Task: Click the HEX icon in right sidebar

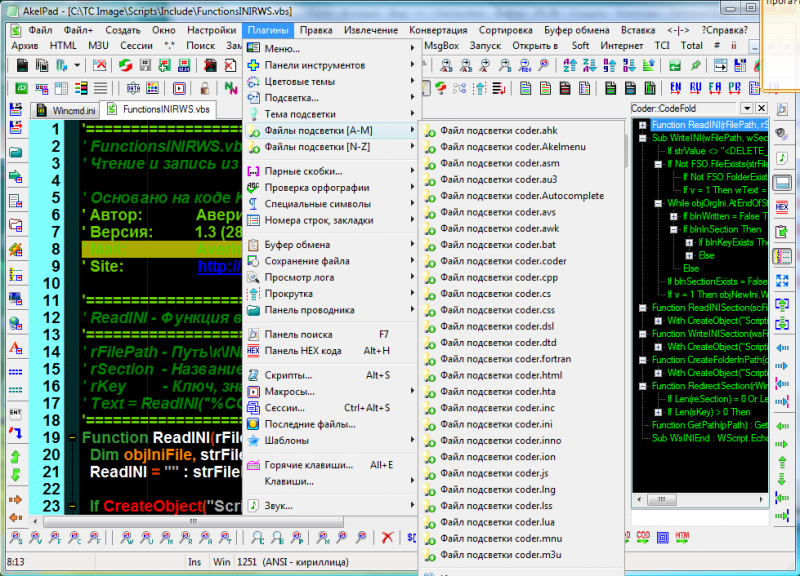Action: point(783,207)
